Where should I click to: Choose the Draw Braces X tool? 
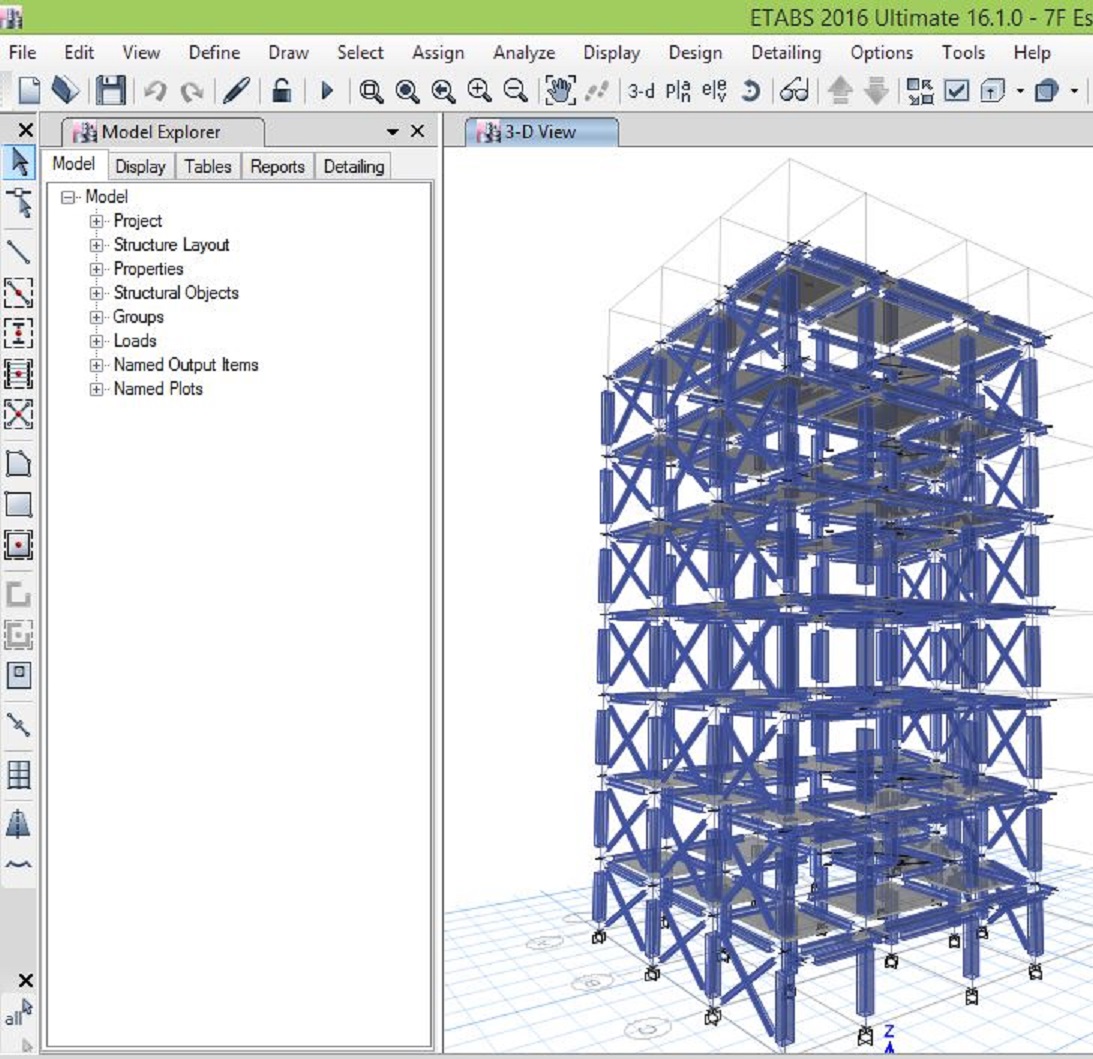click(18, 414)
